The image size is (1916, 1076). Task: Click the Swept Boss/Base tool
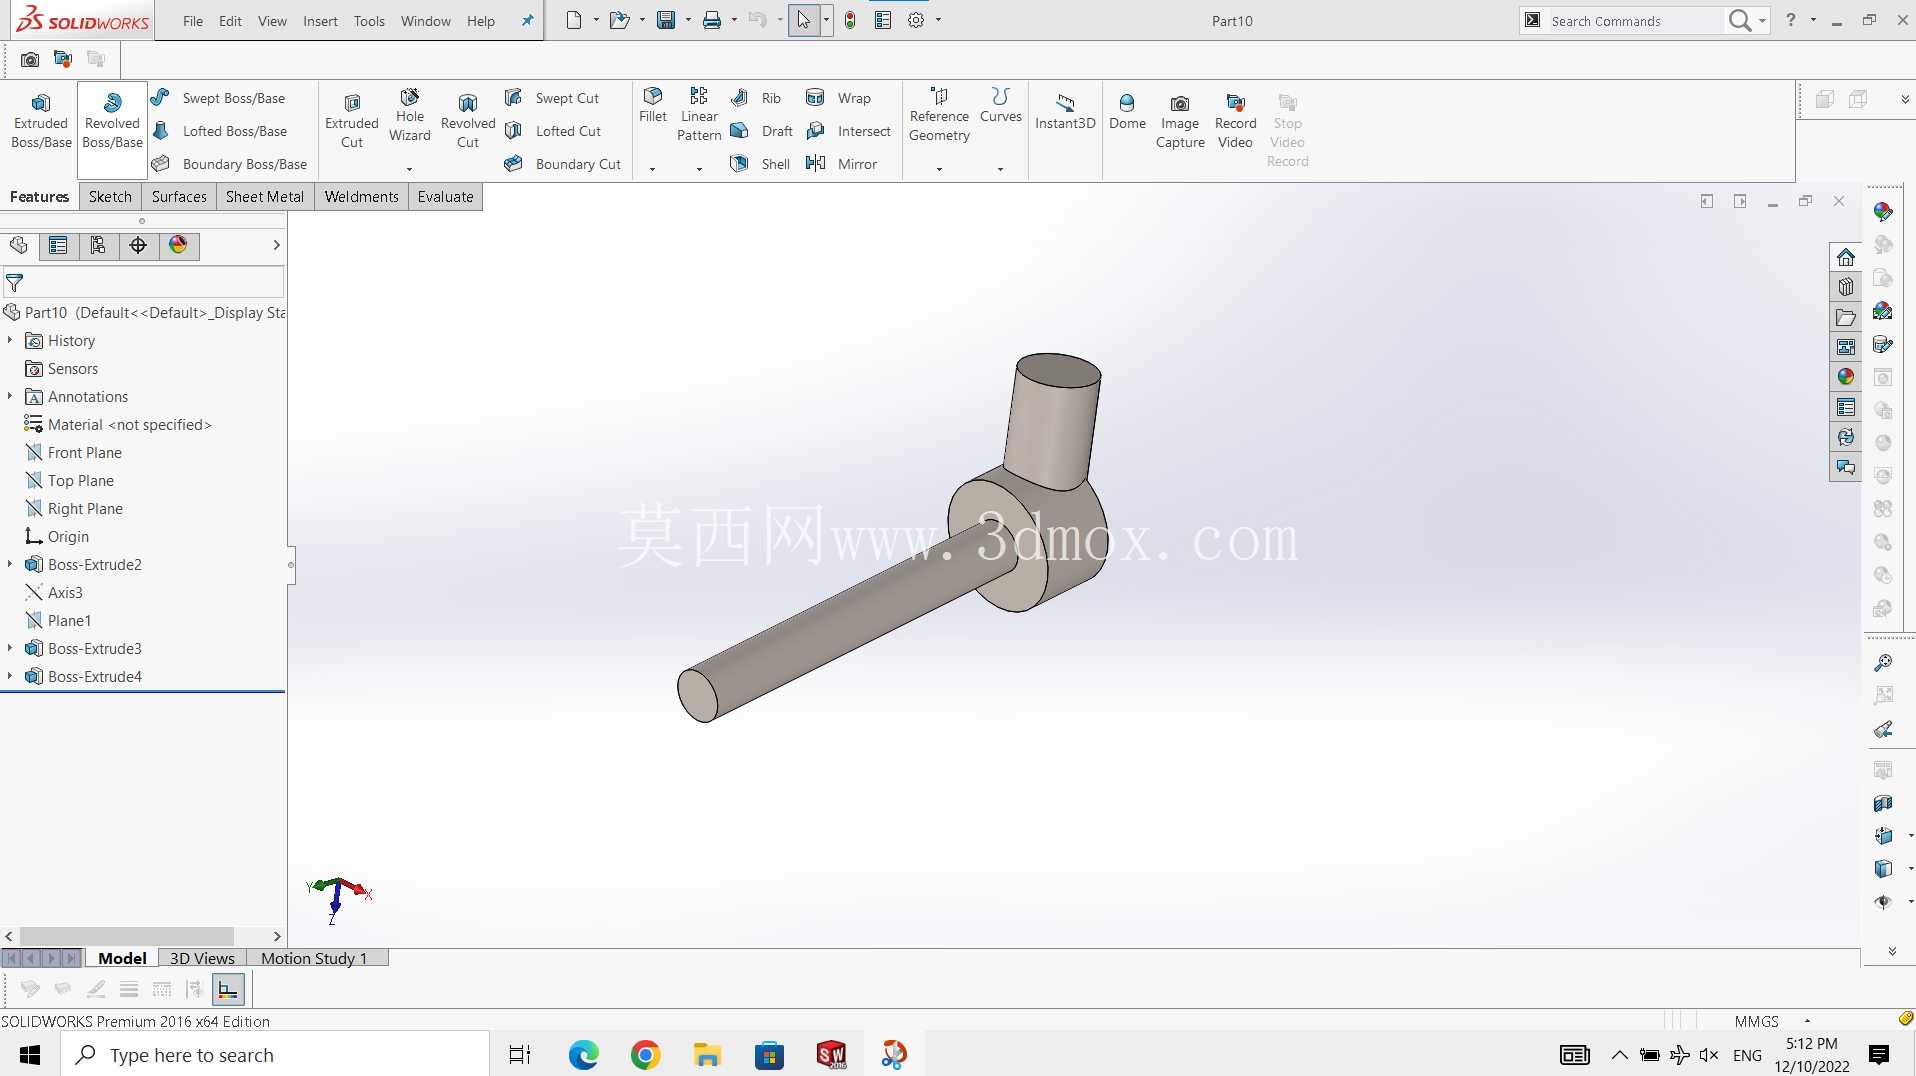pos(219,98)
